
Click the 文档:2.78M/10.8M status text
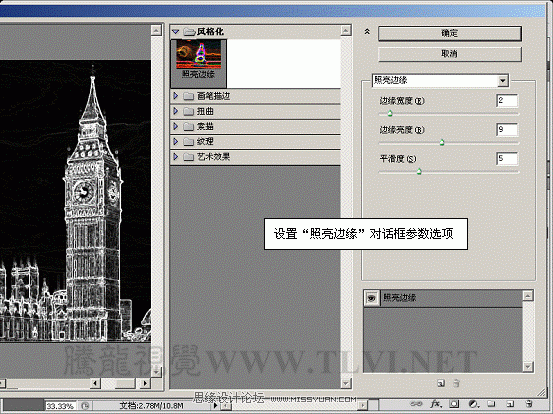[x=151, y=406]
